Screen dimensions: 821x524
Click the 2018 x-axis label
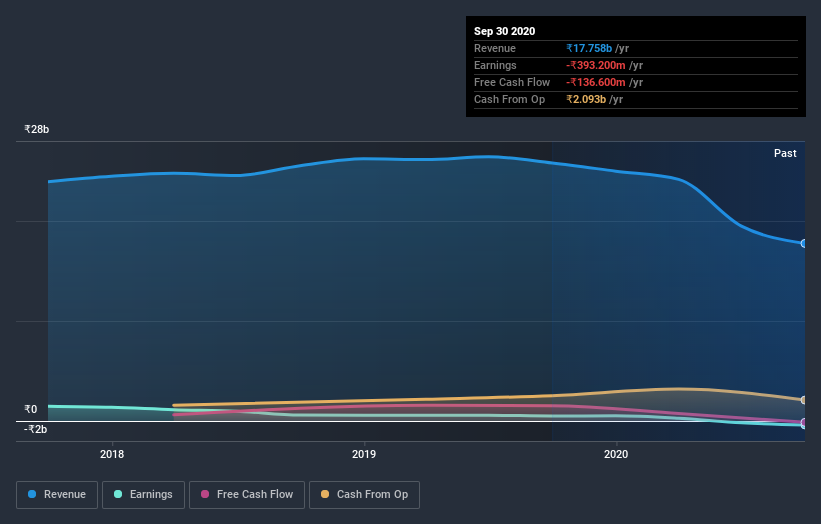tap(112, 454)
